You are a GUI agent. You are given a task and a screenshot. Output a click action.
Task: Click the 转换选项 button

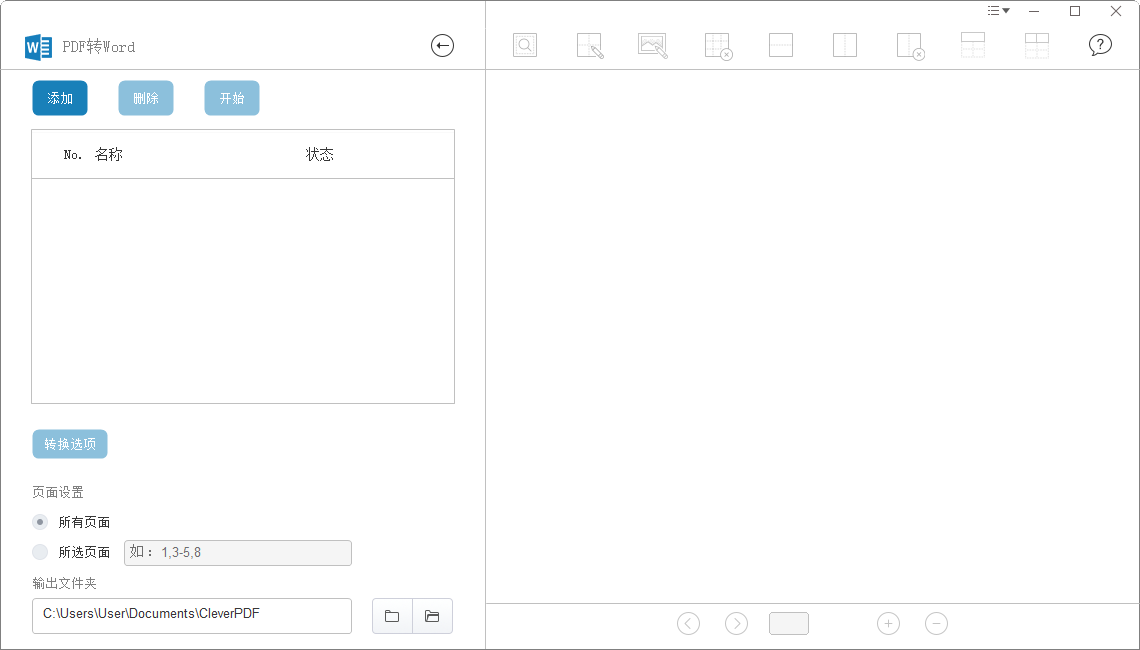point(69,444)
